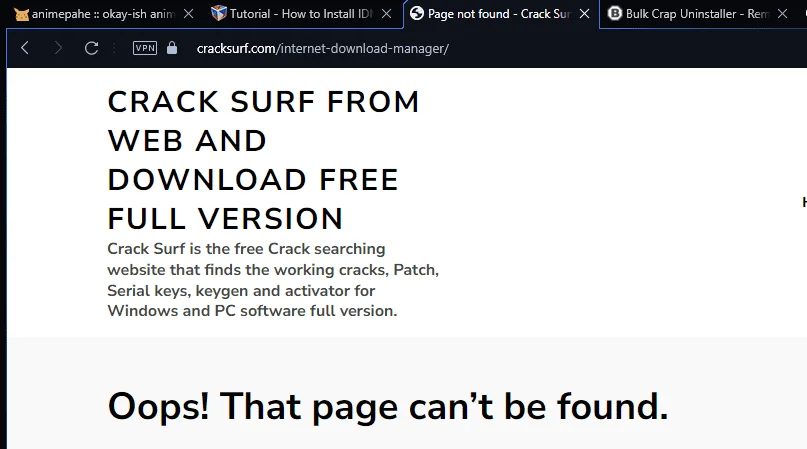The image size is (807, 449).
Task: Toggle the VPN badge in address bar
Action: pyautogui.click(x=145, y=48)
